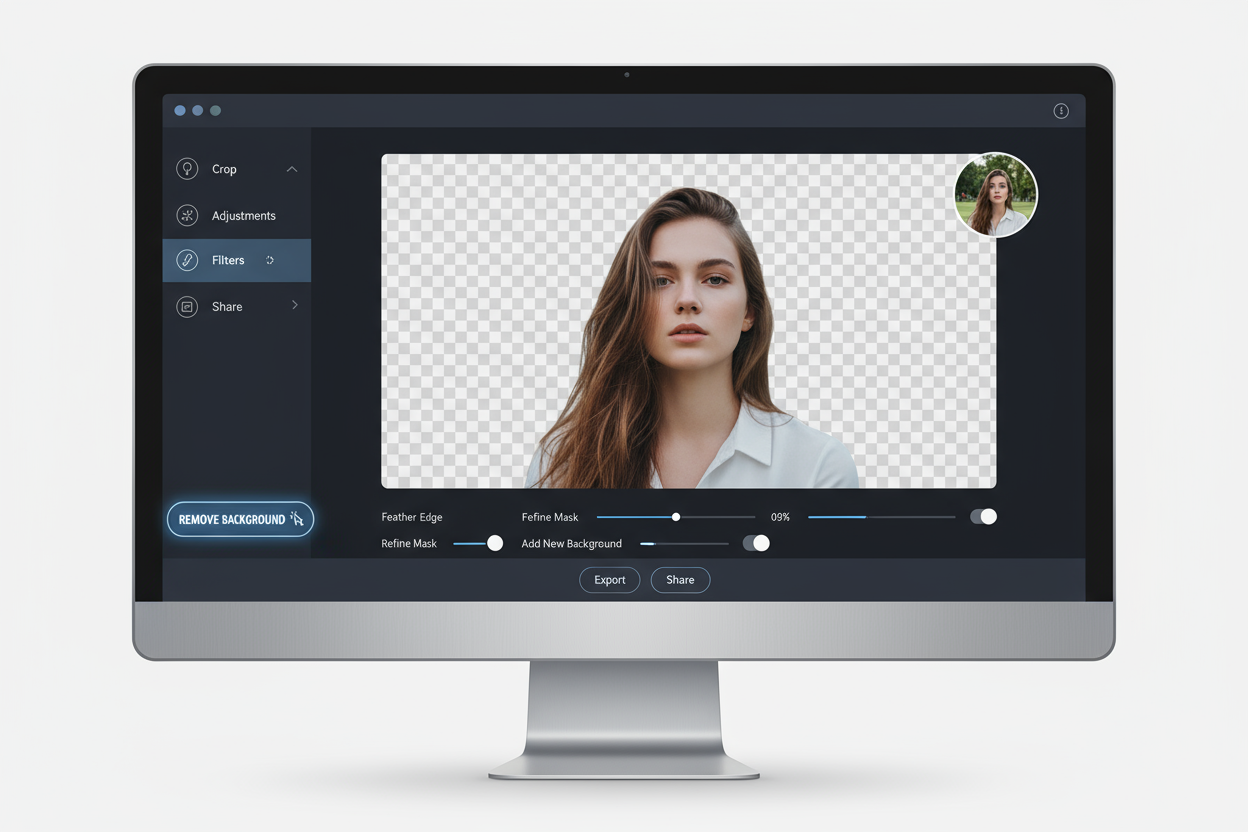
Task: Click the processing spinner next to Filters
Action: click(x=270, y=259)
